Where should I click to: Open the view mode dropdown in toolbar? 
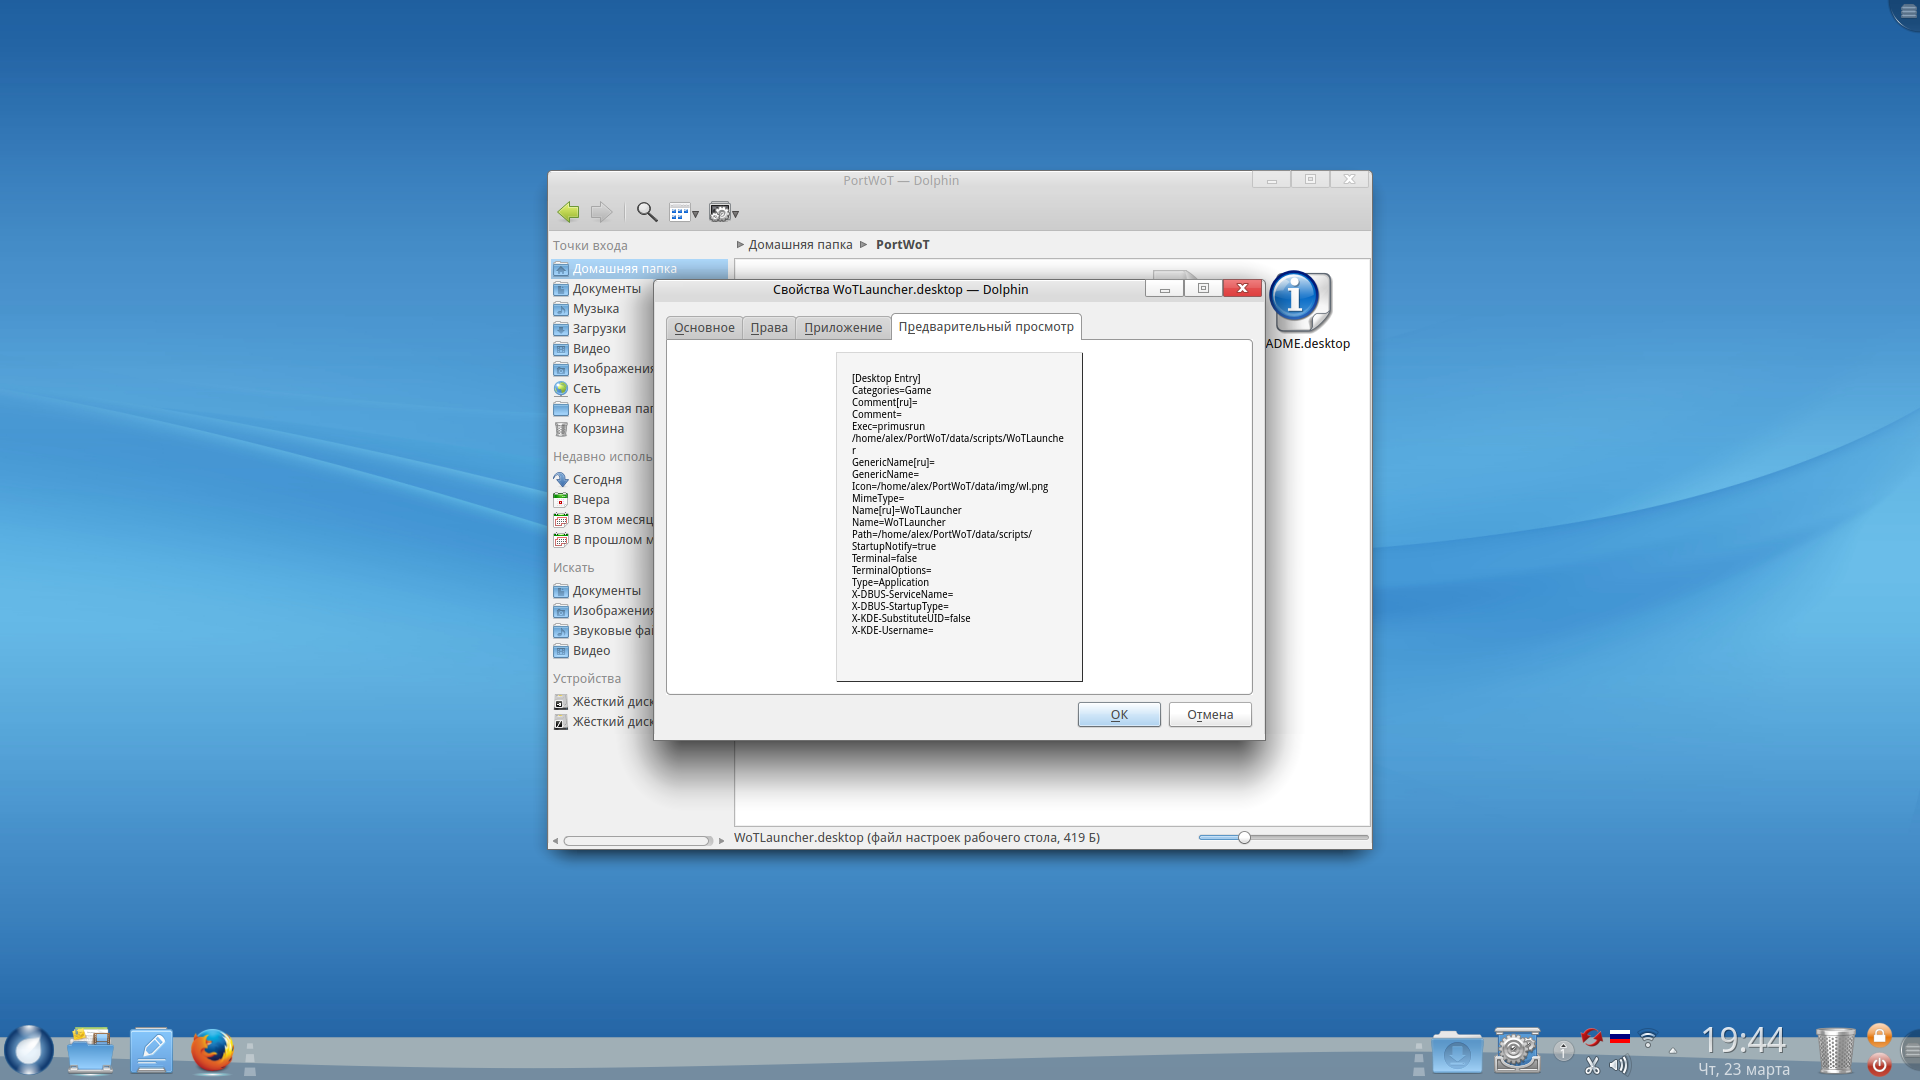point(684,213)
